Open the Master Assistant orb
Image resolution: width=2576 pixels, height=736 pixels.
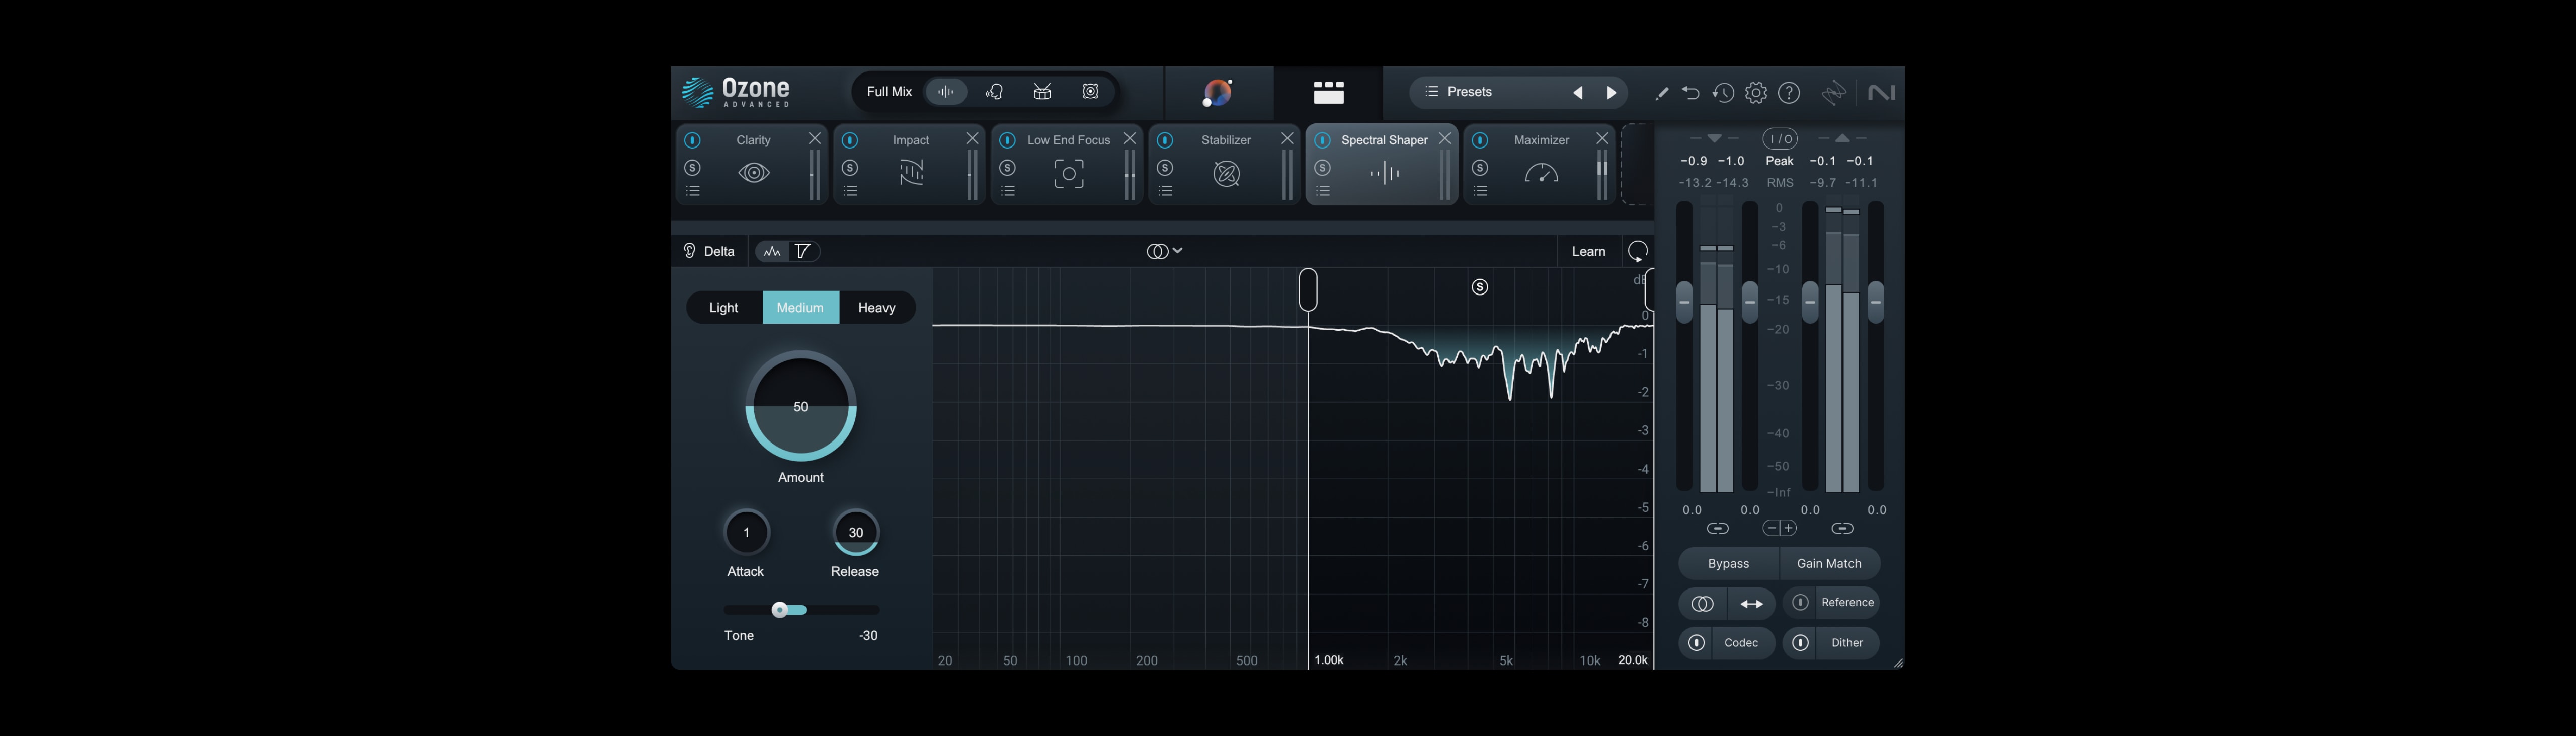(x=1218, y=93)
